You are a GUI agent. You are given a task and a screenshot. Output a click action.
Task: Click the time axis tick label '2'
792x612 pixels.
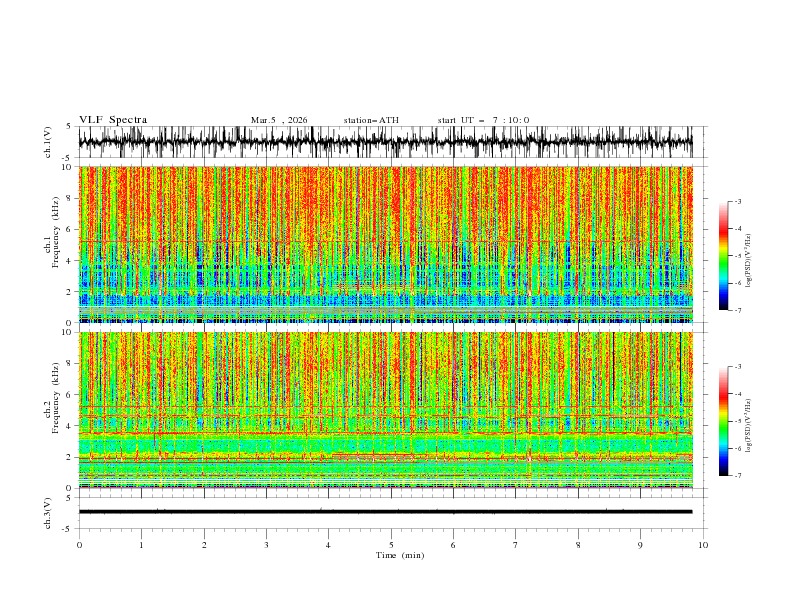coord(204,545)
